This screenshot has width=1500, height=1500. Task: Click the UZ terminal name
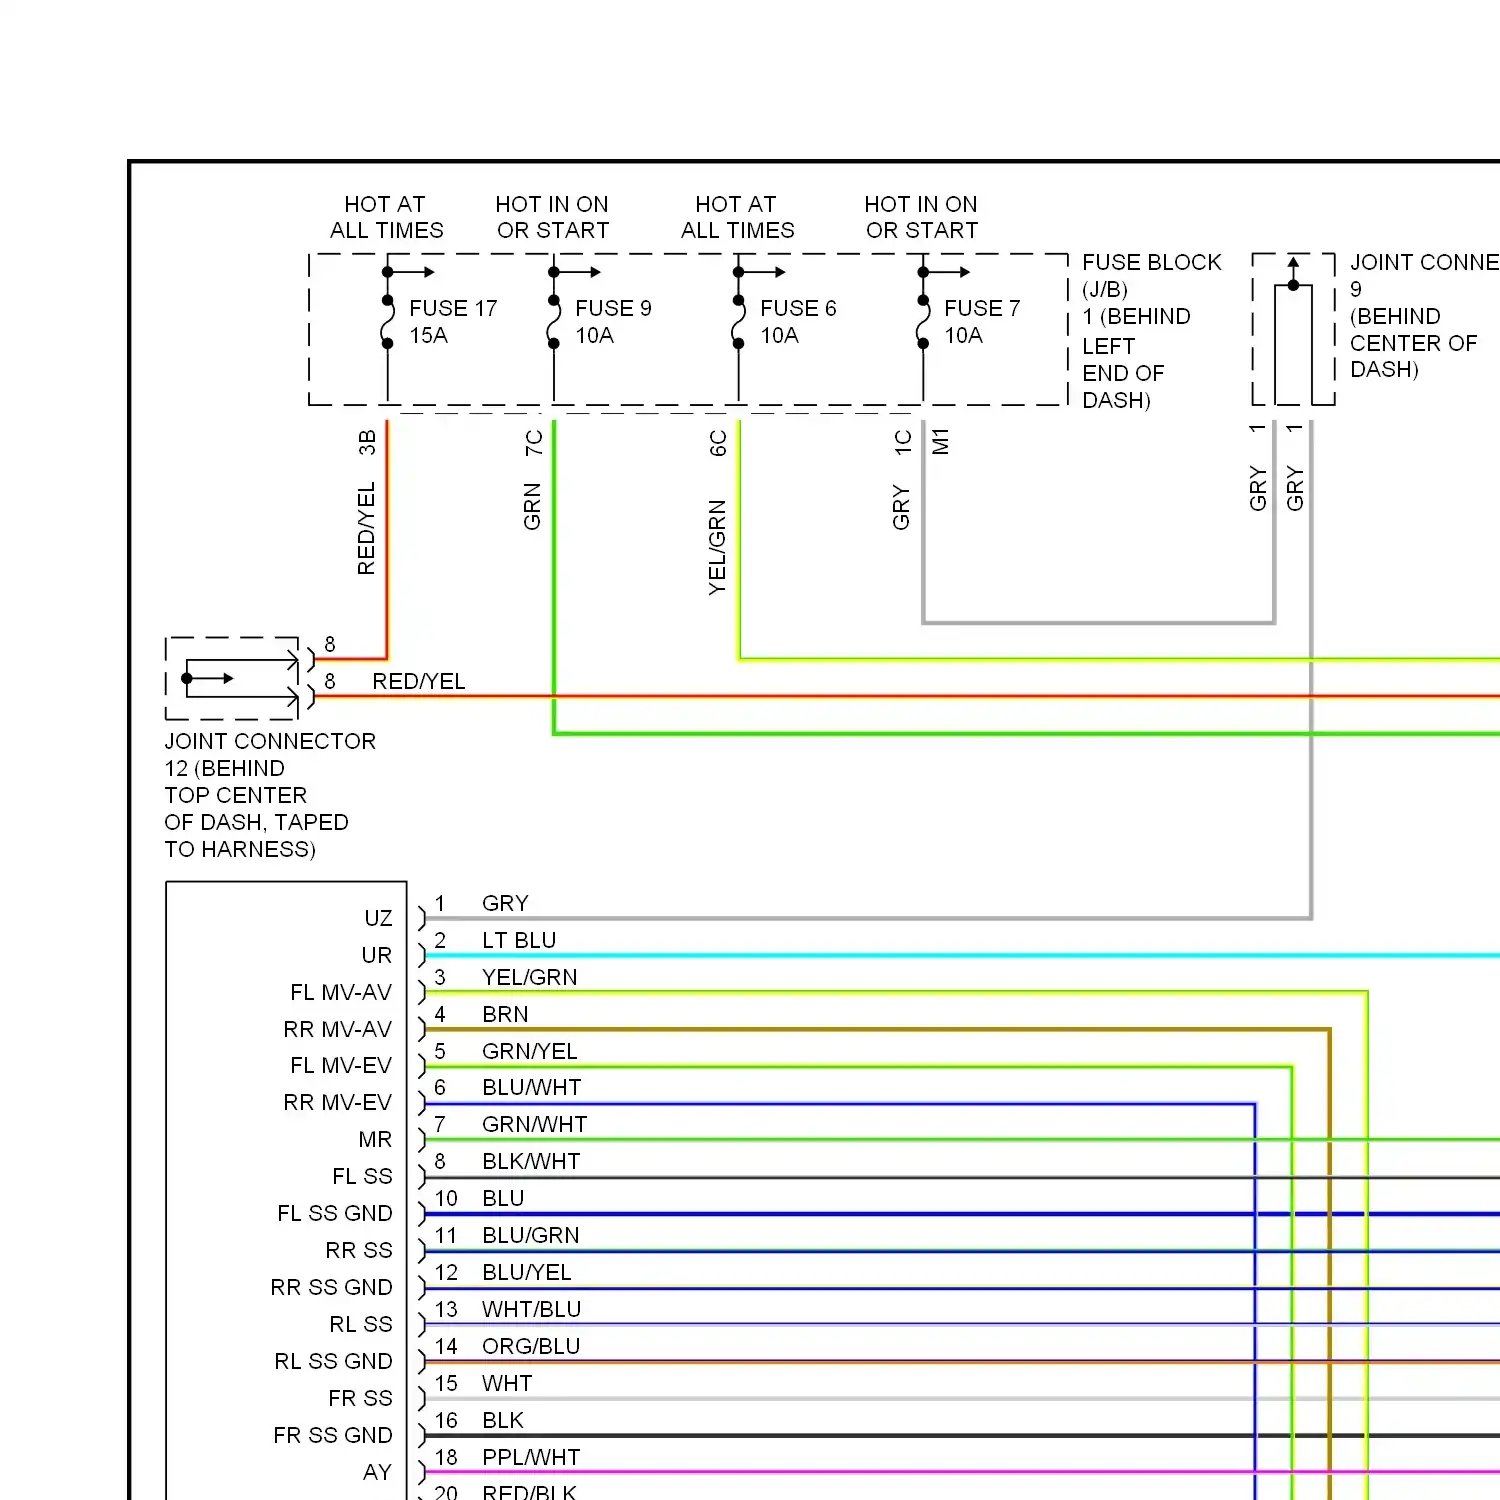pyautogui.click(x=378, y=918)
